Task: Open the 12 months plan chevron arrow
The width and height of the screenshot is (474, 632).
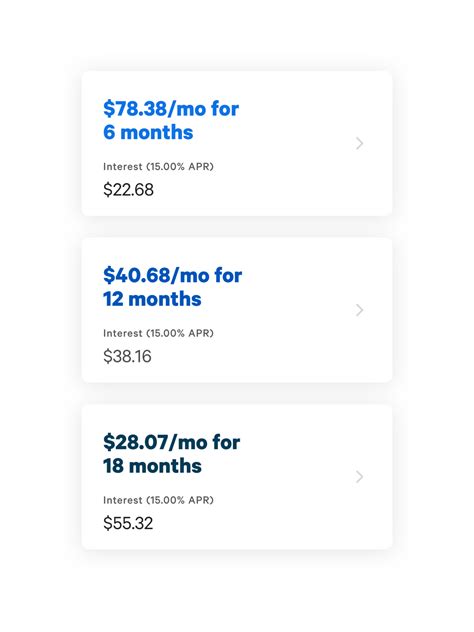Action: point(360,310)
